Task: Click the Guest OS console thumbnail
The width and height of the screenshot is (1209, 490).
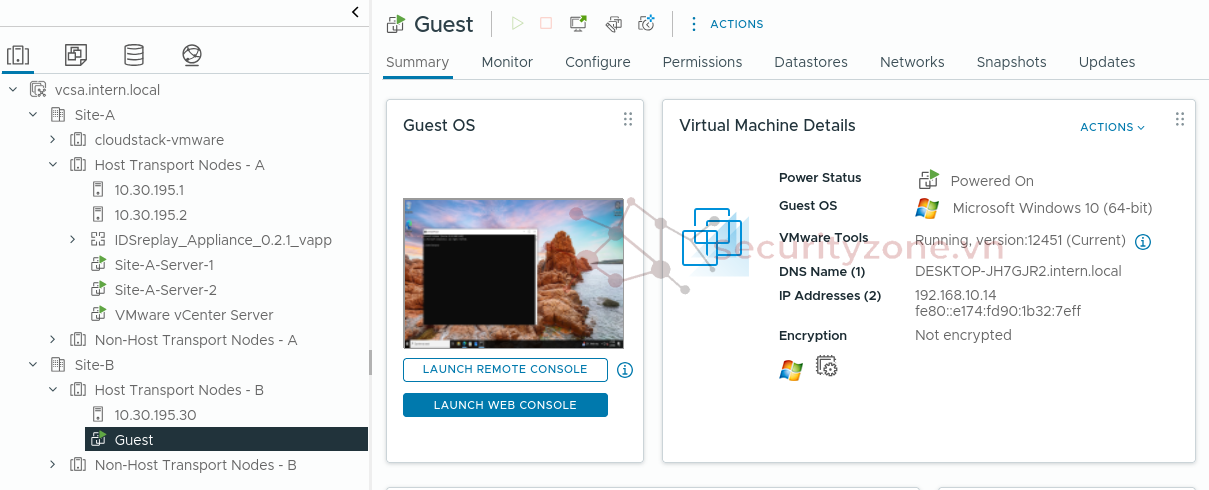Action: click(x=513, y=272)
